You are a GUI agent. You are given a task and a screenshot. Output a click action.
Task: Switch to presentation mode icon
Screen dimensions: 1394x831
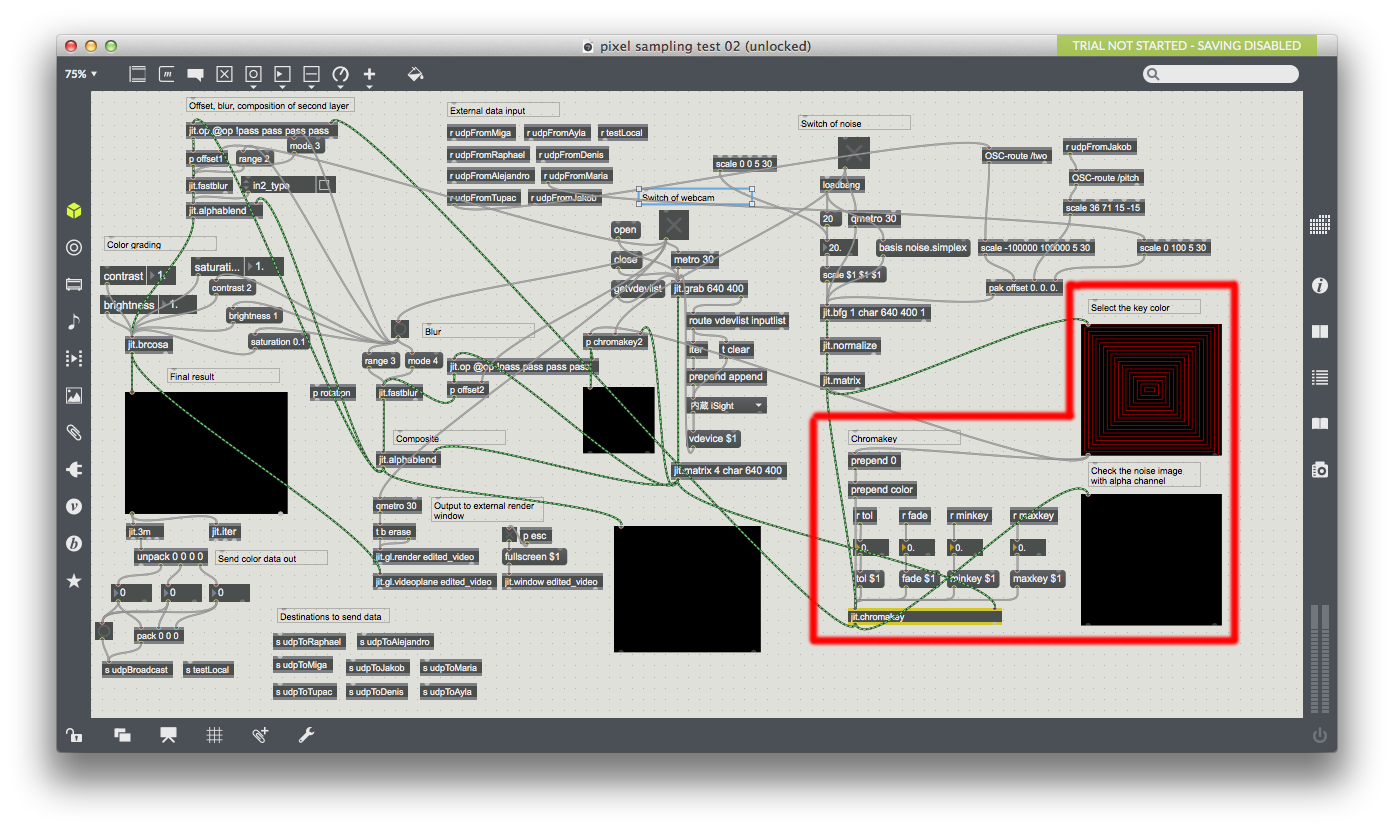(168, 736)
